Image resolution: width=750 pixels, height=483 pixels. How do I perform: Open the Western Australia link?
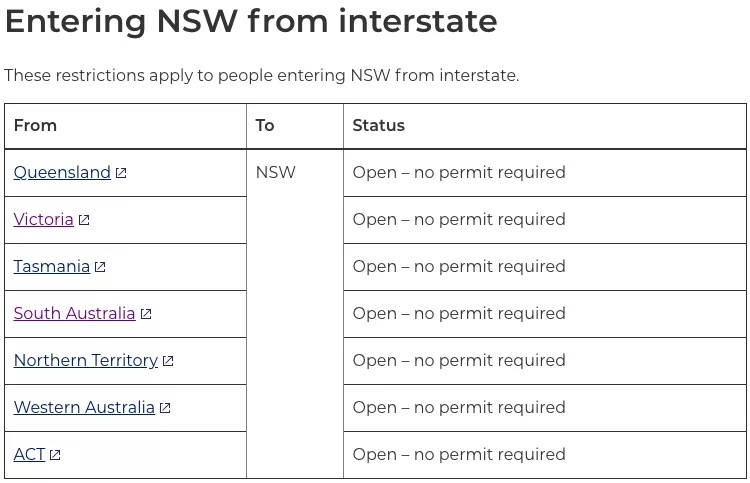tap(84, 407)
